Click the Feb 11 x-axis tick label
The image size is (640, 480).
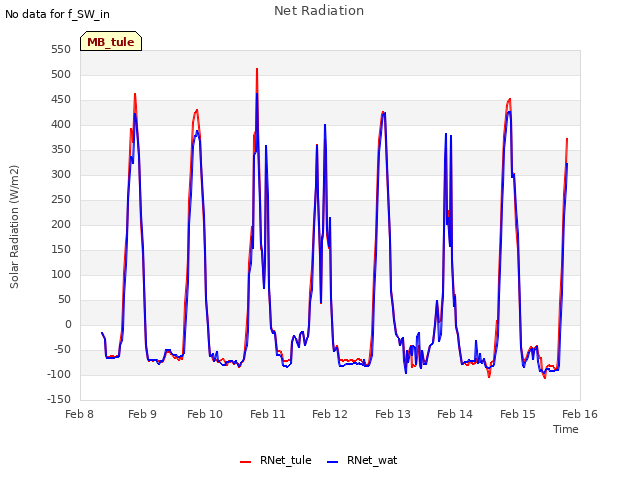click(268, 414)
